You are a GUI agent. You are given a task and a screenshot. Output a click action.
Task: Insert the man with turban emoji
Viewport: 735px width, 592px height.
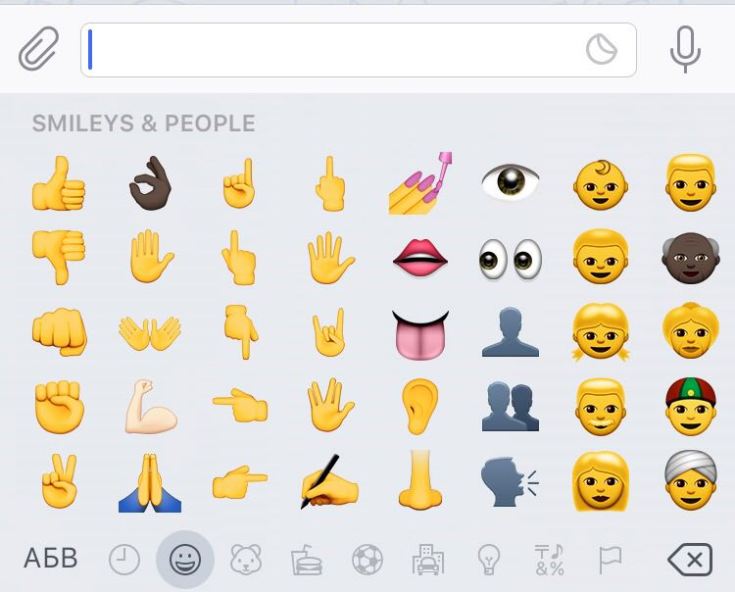(690, 480)
